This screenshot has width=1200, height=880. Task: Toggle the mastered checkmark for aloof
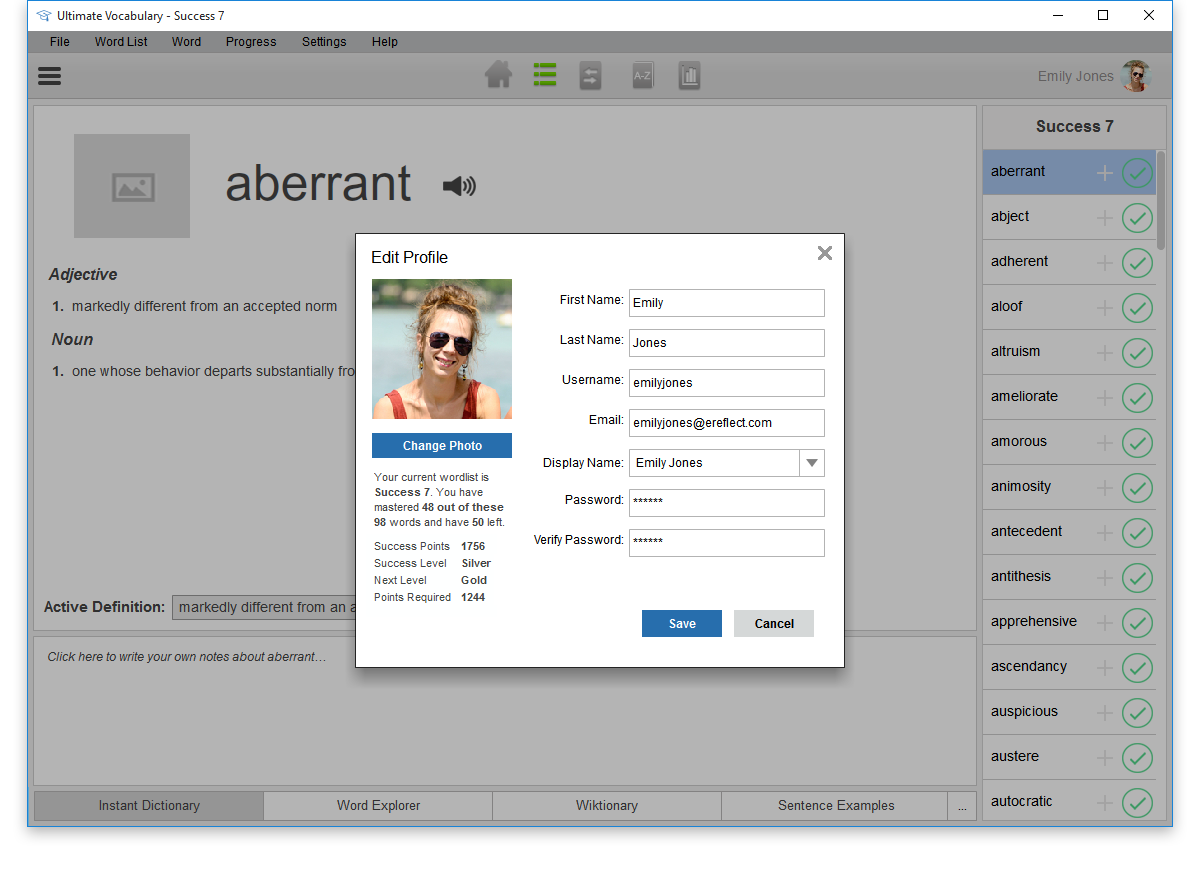pyautogui.click(x=1137, y=308)
